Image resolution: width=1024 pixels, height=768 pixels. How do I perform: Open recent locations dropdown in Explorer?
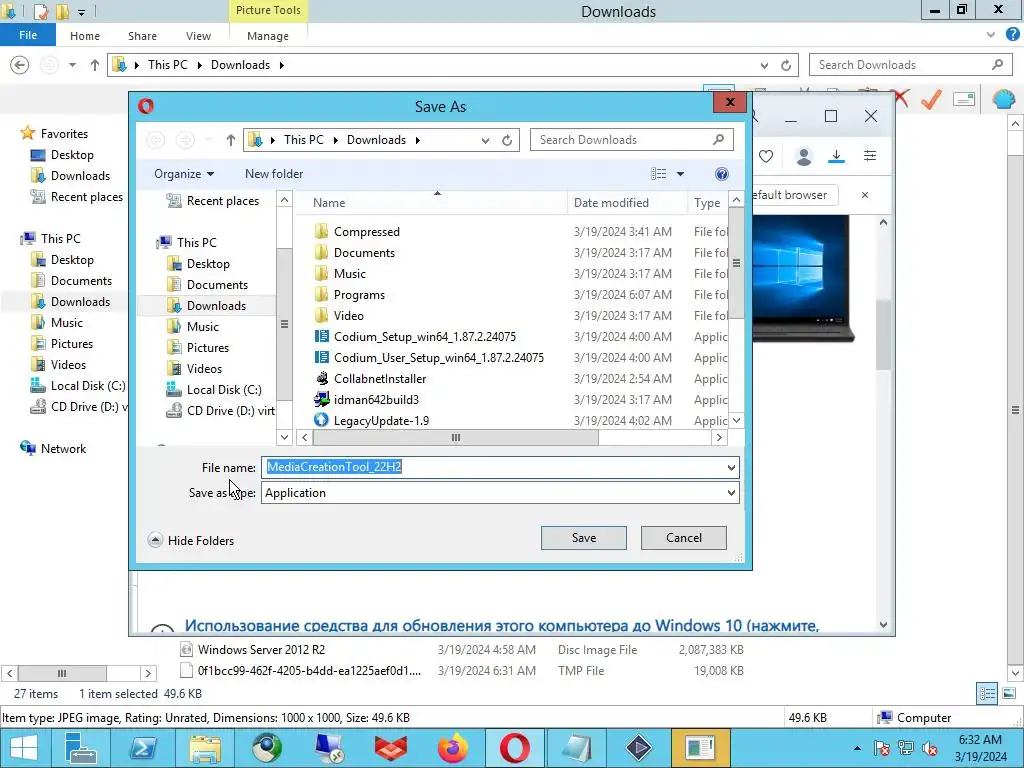(x=72, y=65)
